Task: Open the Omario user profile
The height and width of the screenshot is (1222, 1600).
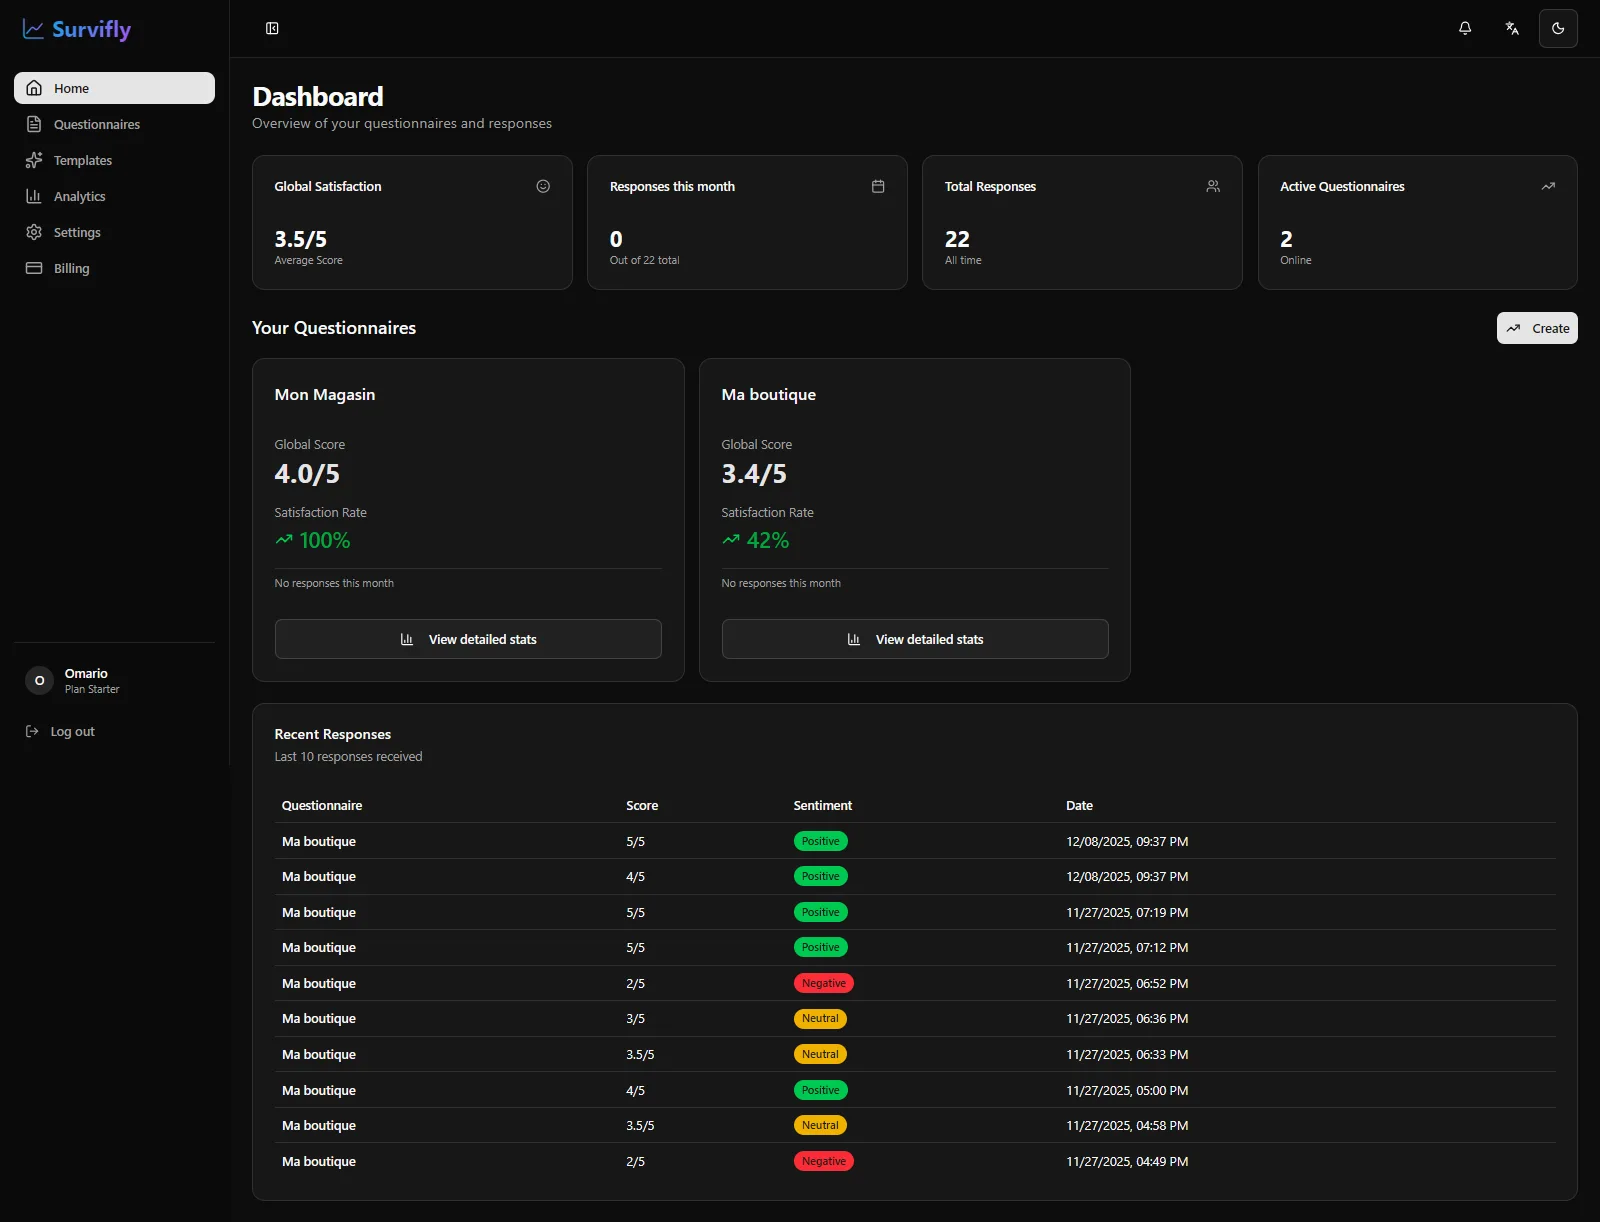Action: pyautogui.click(x=86, y=681)
